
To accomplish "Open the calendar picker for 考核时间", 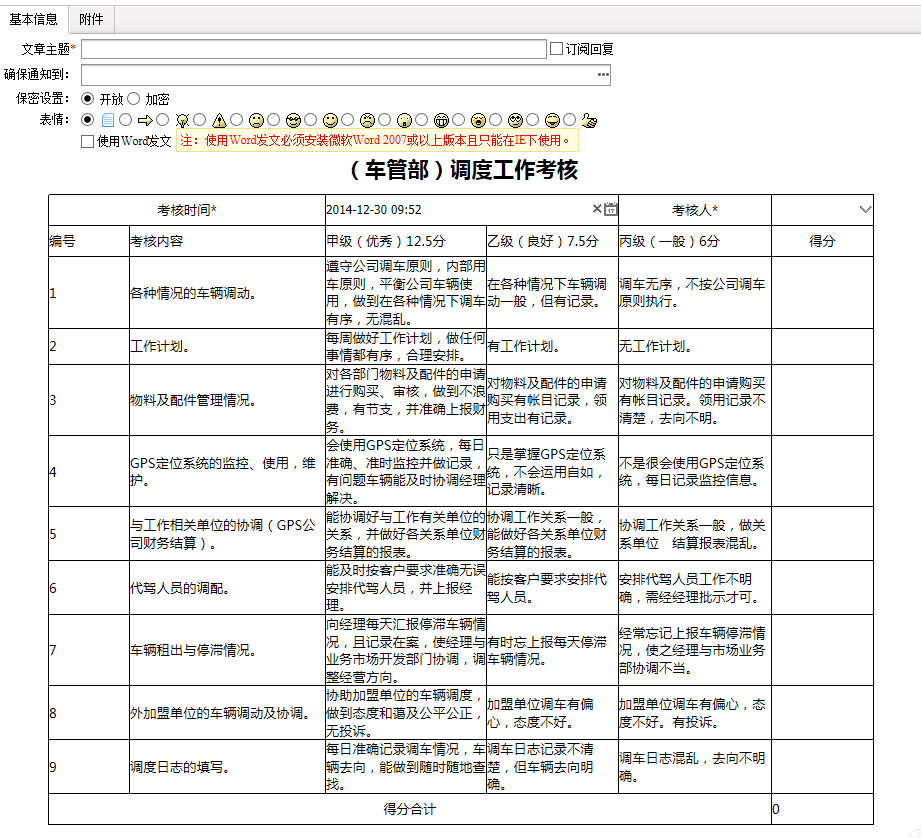I will click(611, 209).
